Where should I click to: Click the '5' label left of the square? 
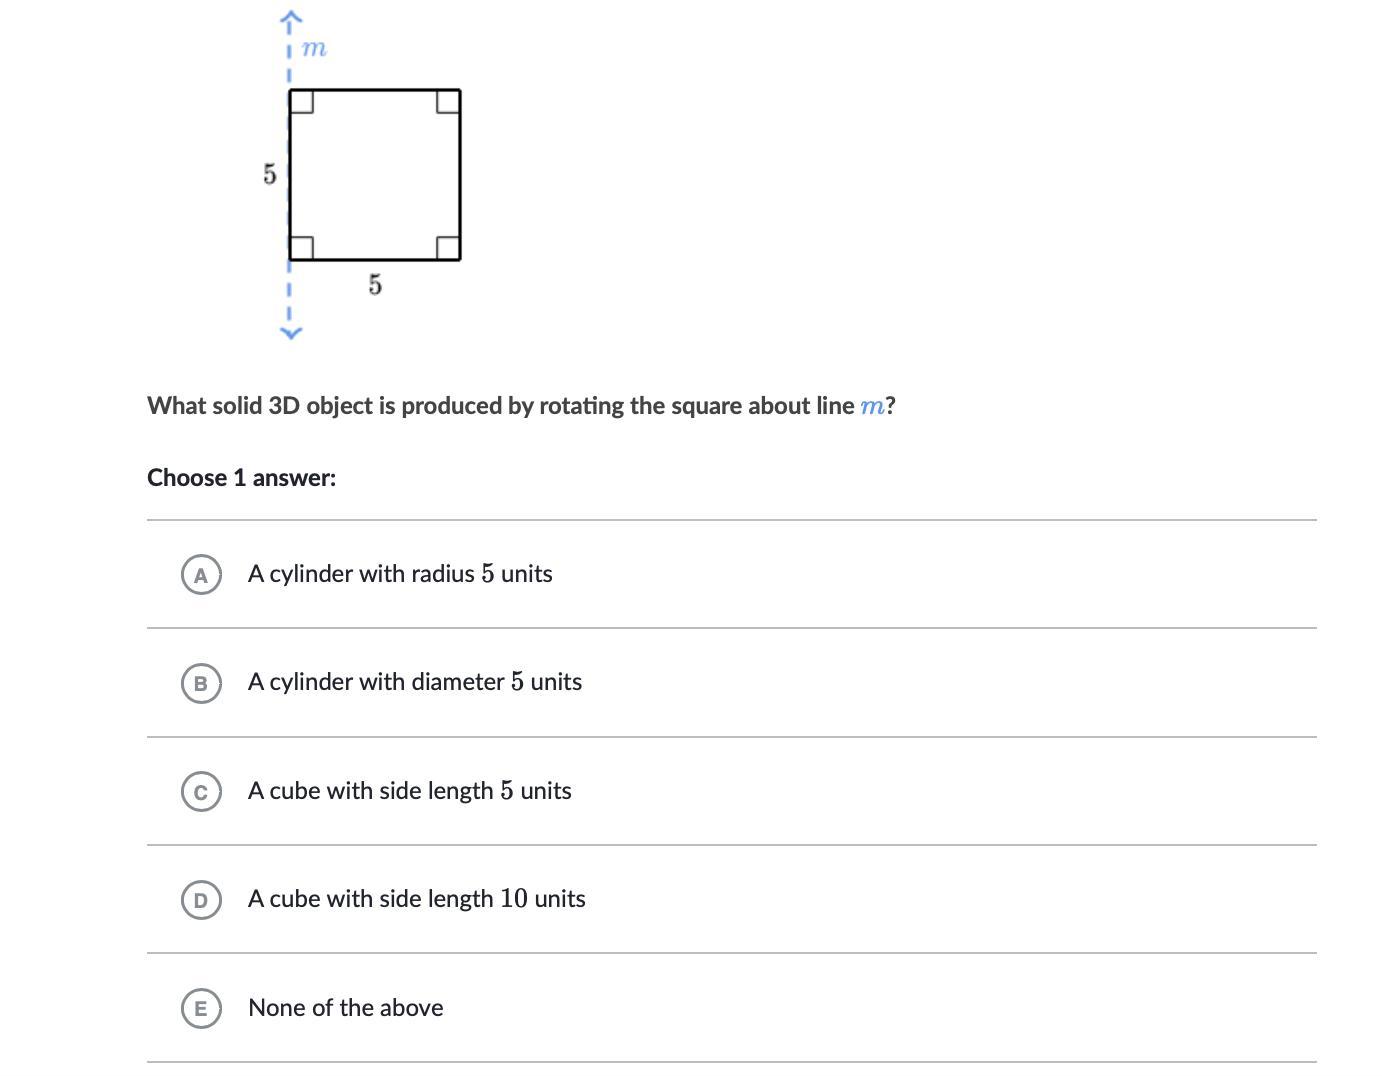pyautogui.click(x=269, y=174)
